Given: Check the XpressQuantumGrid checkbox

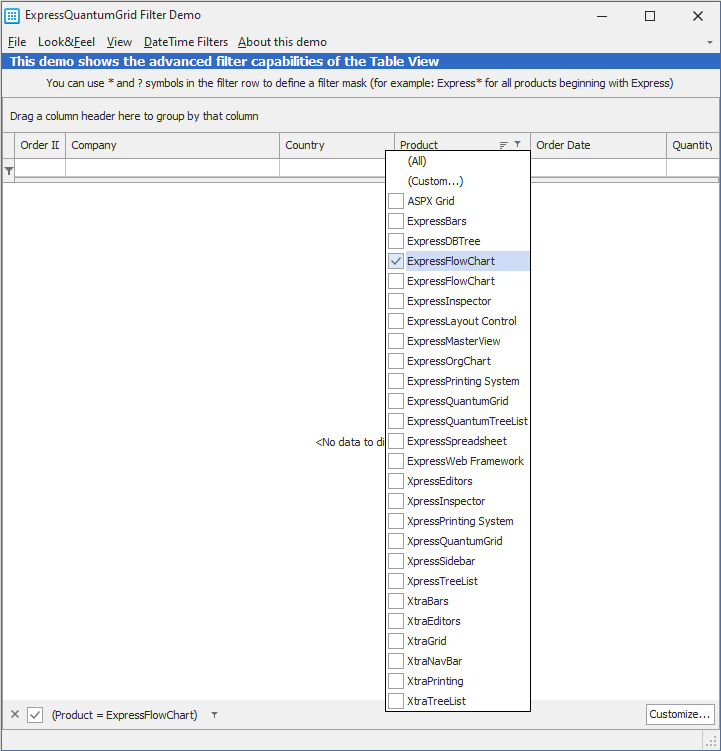Looking at the screenshot, I should pyautogui.click(x=396, y=541).
